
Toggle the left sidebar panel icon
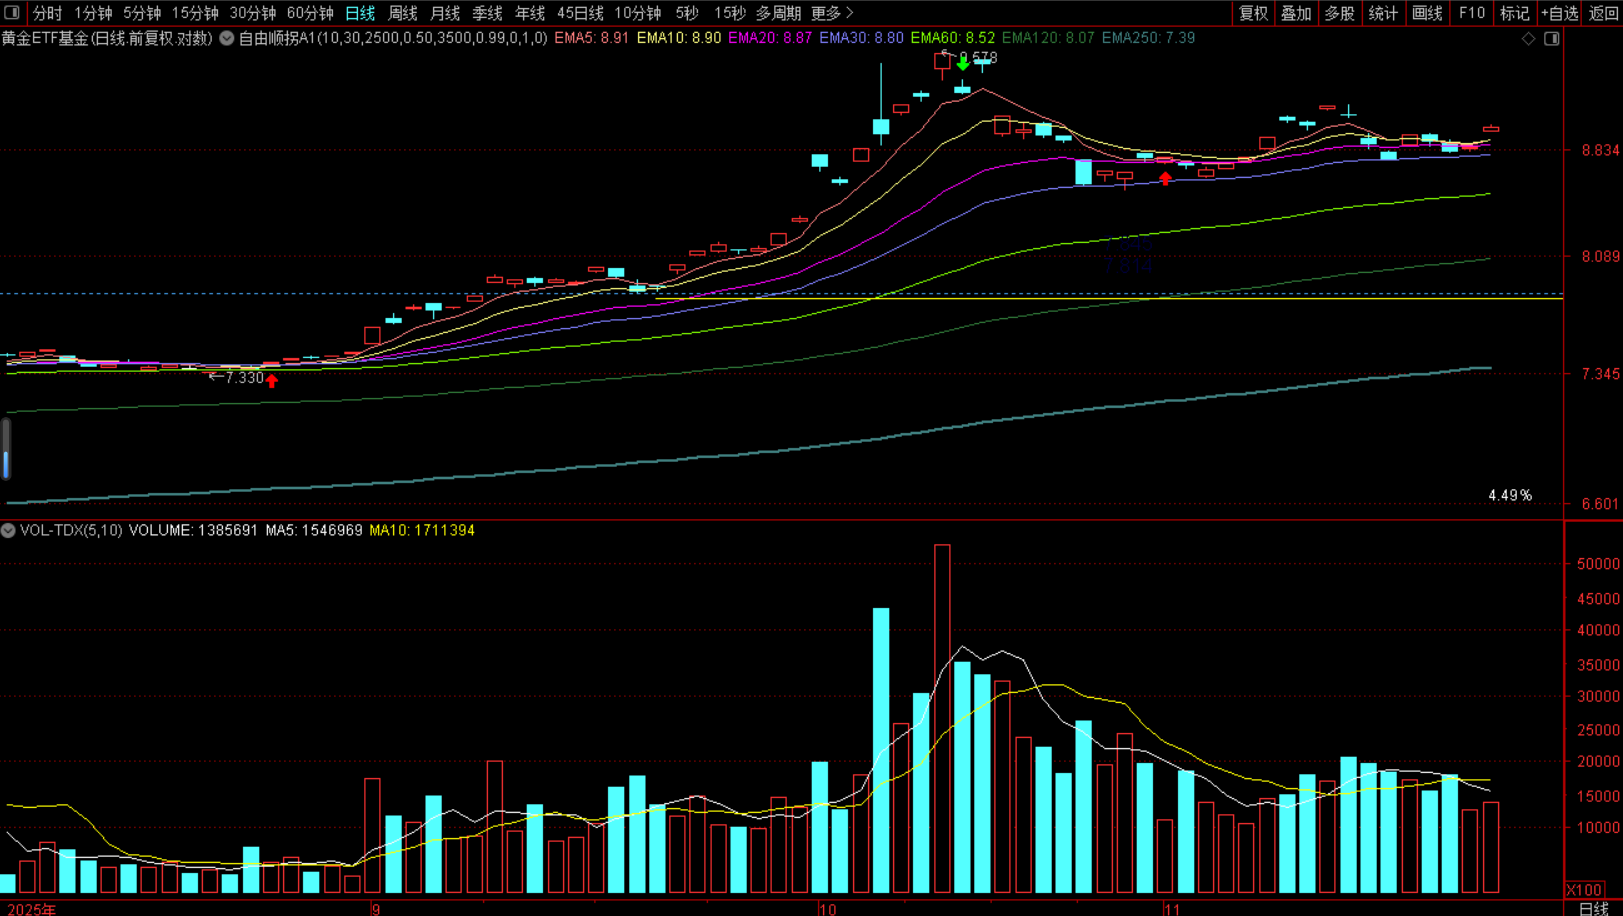pos(12,13)
